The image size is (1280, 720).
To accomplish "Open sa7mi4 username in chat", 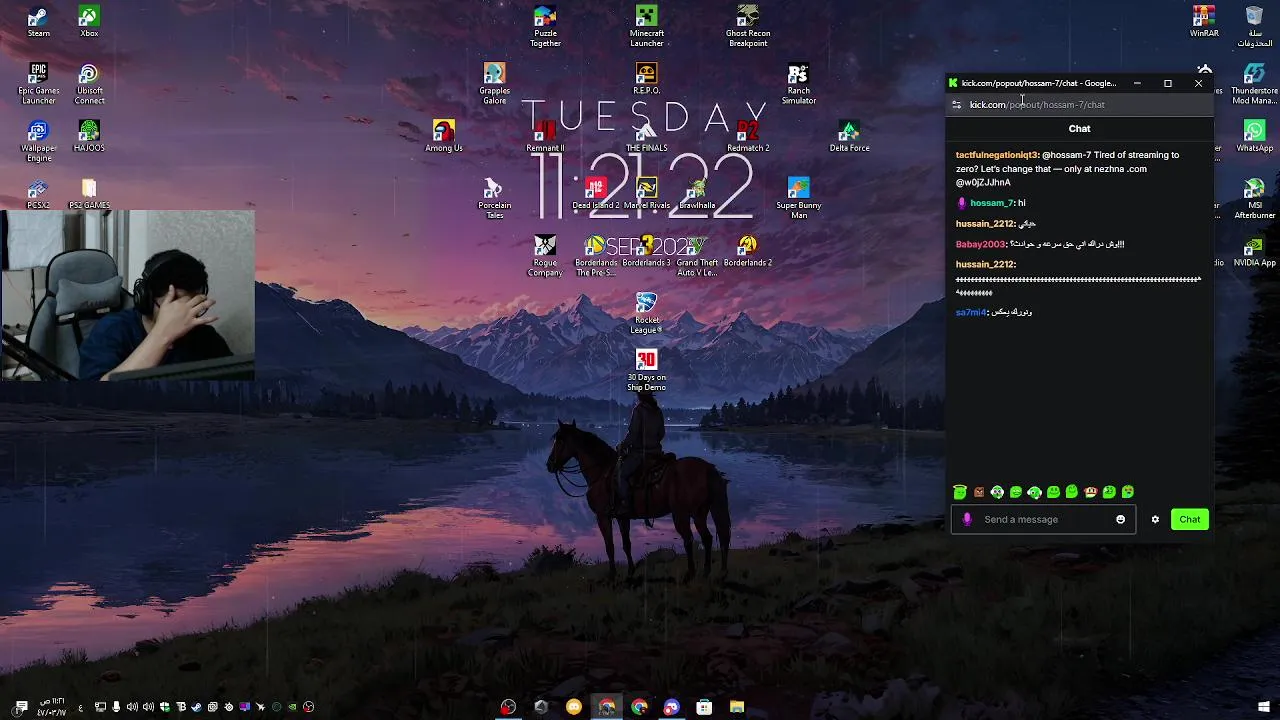I will (x=971, y=312).
